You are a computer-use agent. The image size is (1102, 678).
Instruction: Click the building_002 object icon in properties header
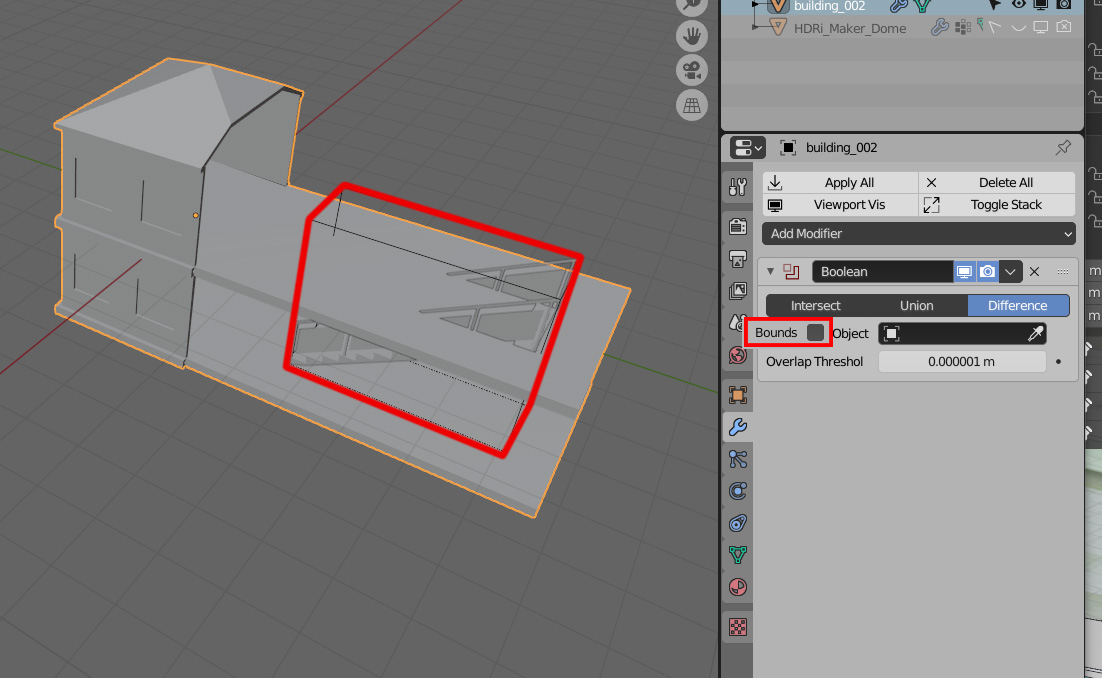tap(789, 148)
